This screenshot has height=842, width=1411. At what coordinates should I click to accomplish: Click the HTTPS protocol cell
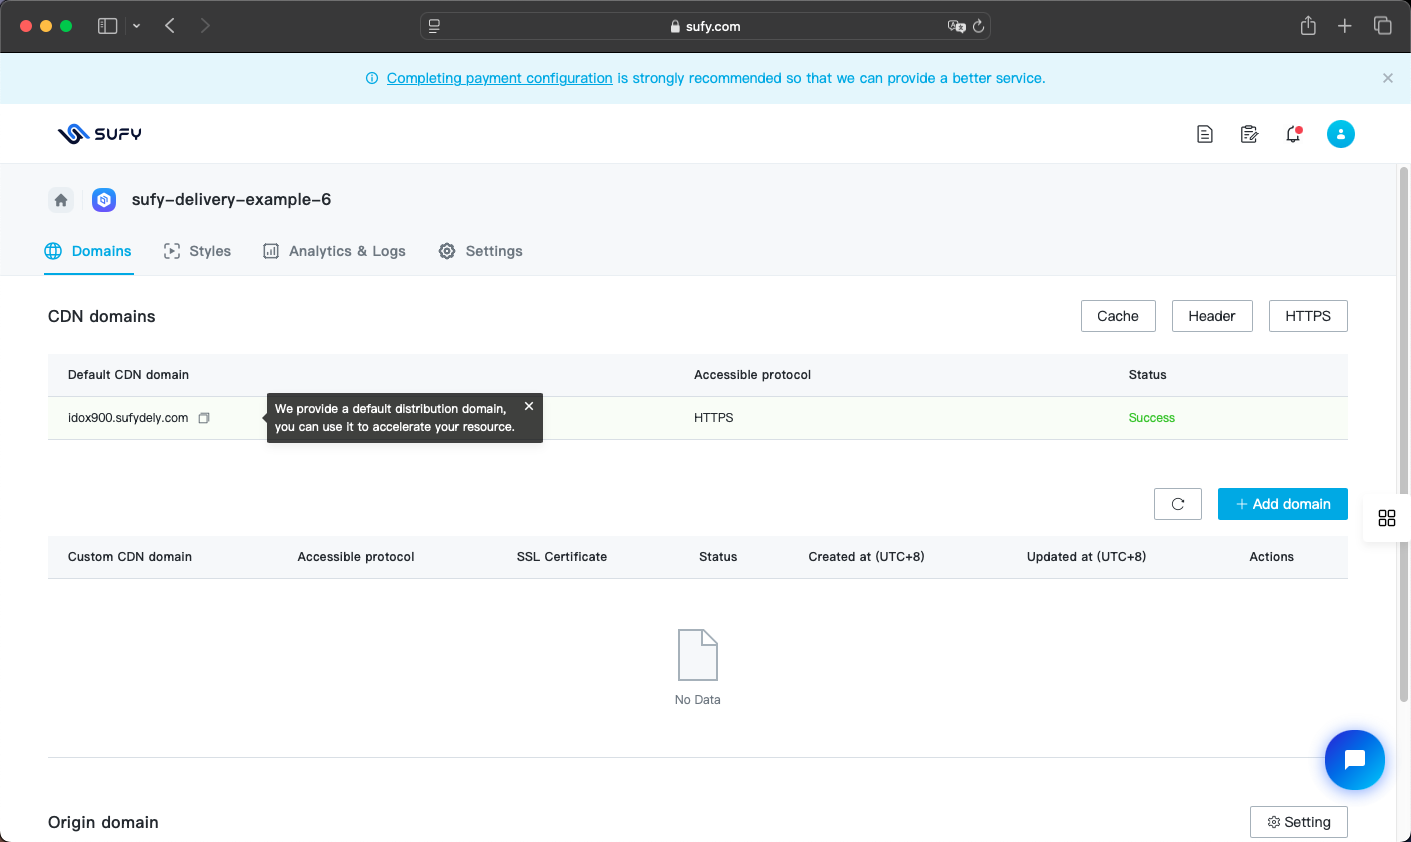(714, 418)
